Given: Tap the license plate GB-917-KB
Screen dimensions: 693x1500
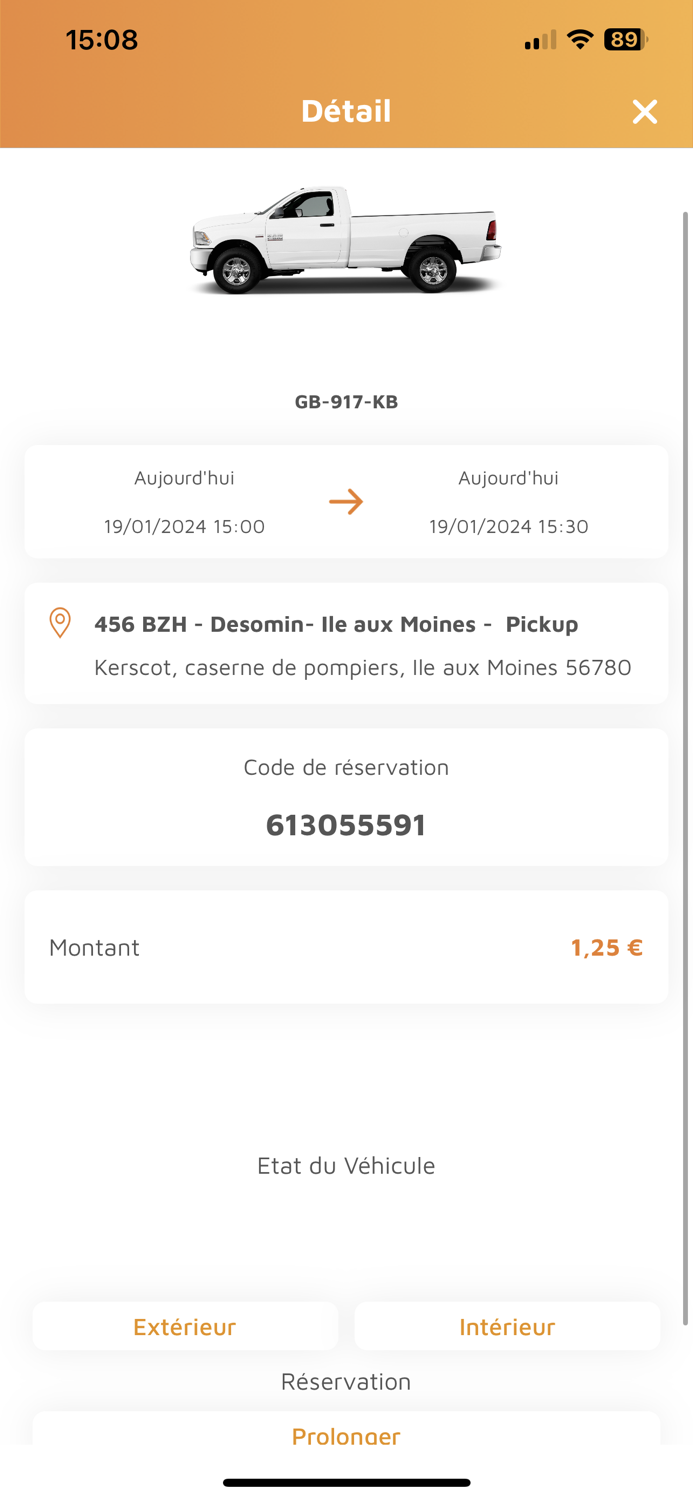Looking at the screenshot, I should pos(346,401).
